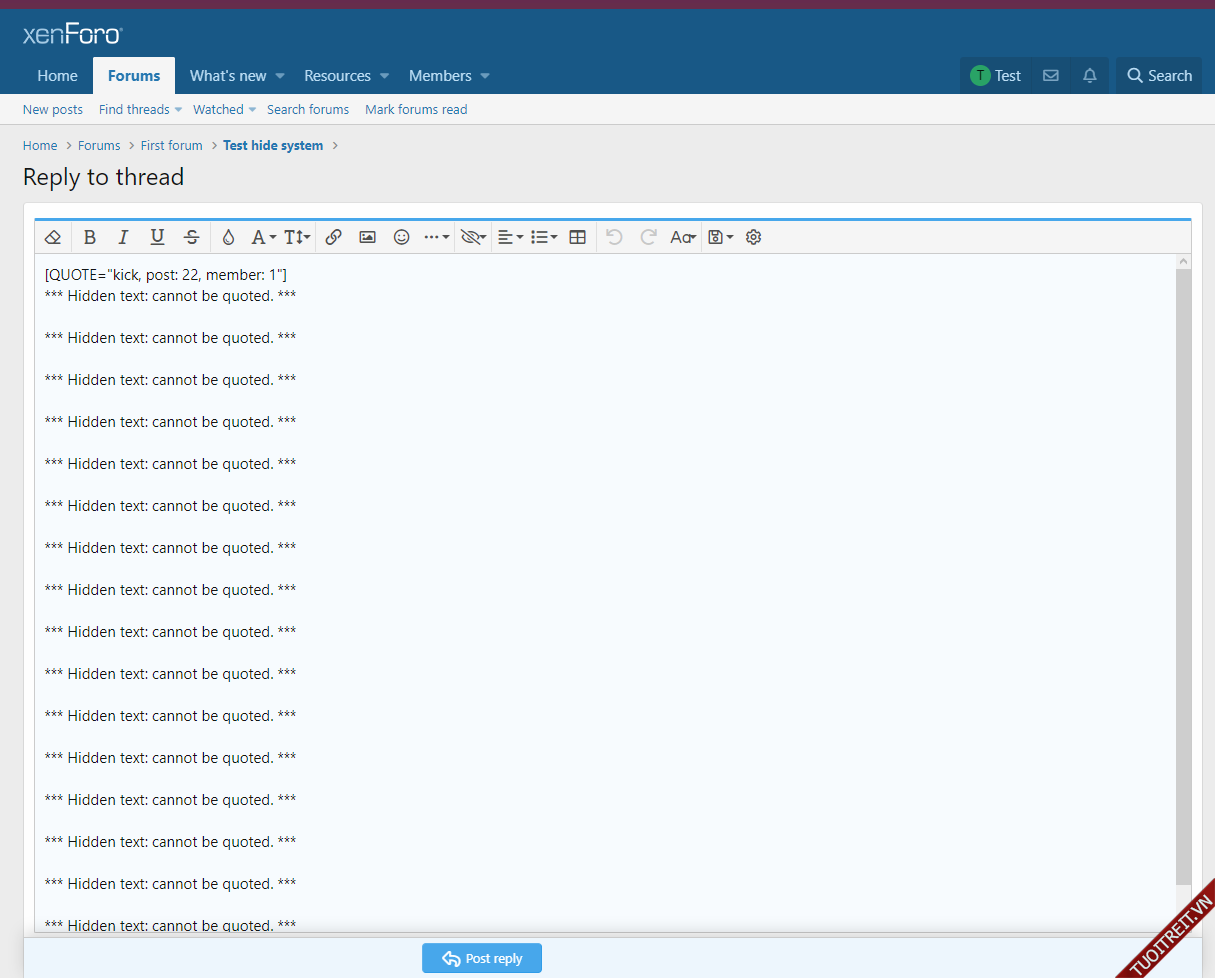1215x978 pixels.
Task: Open the Home navigation tab
Action: click(57, 76)
